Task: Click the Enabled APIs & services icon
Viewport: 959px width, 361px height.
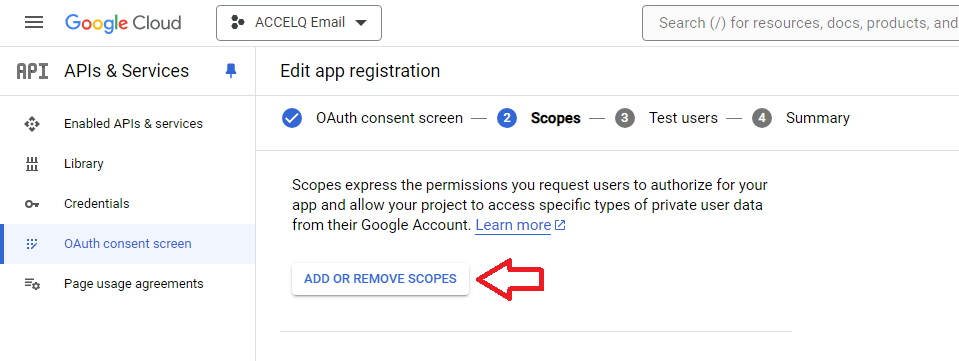Action: 32,124
